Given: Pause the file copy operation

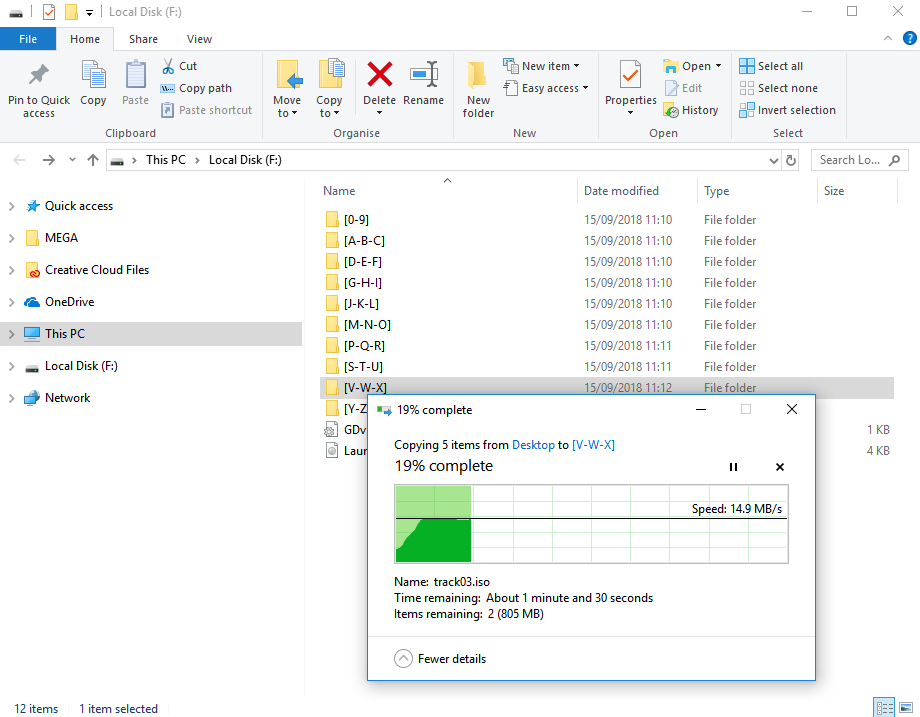Looking at the screenshot, I should click(x=733, y=467).
